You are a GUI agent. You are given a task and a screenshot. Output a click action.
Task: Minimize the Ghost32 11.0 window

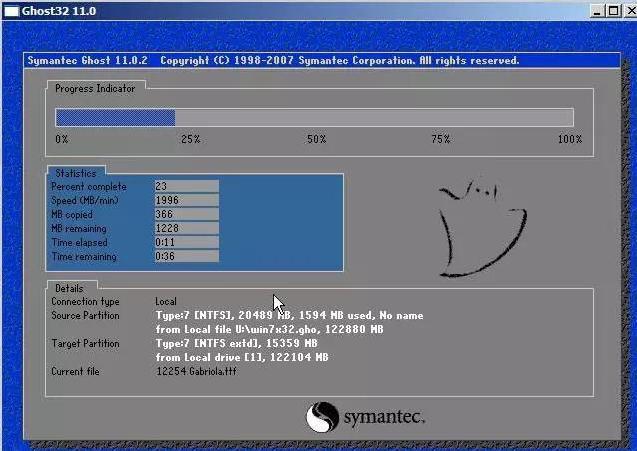point(597,11)
